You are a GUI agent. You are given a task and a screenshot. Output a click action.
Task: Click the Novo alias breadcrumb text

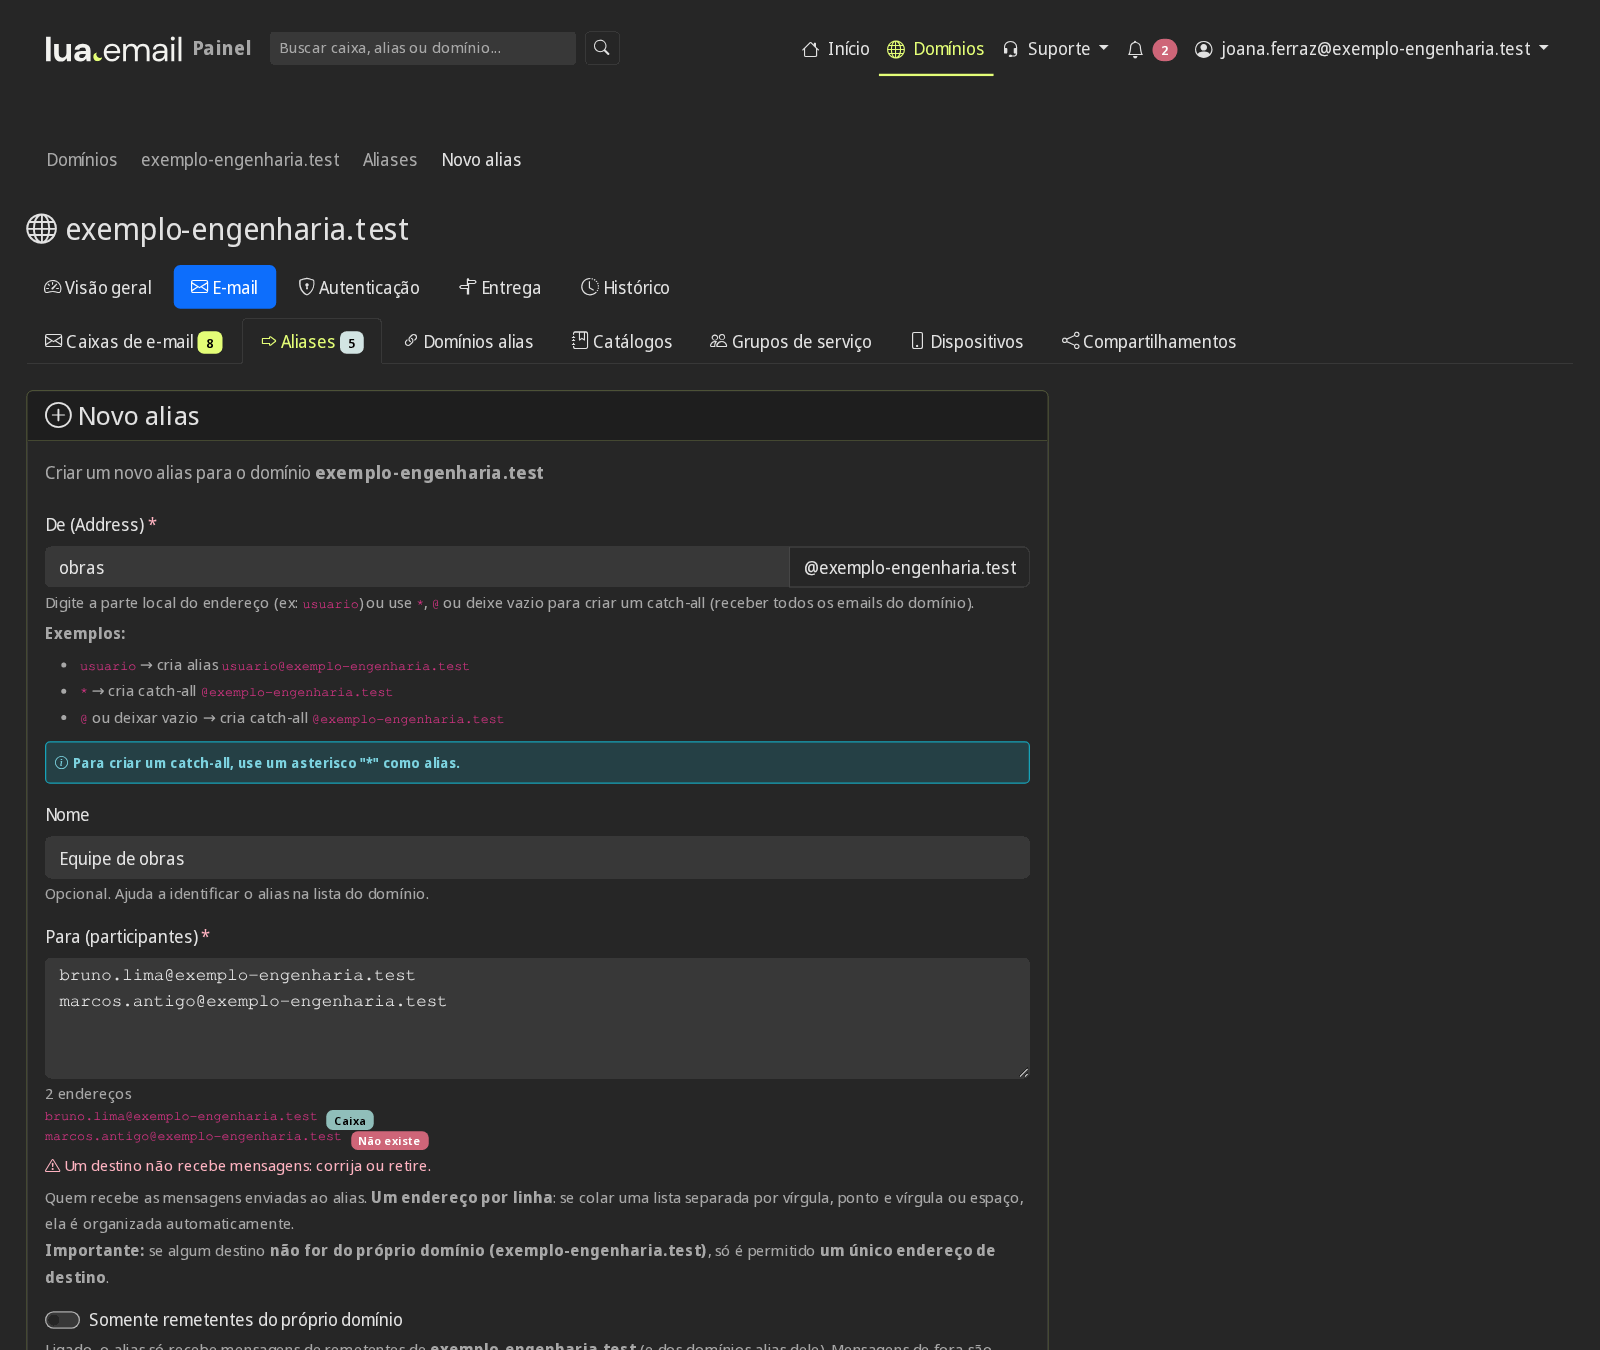(481, 160)
